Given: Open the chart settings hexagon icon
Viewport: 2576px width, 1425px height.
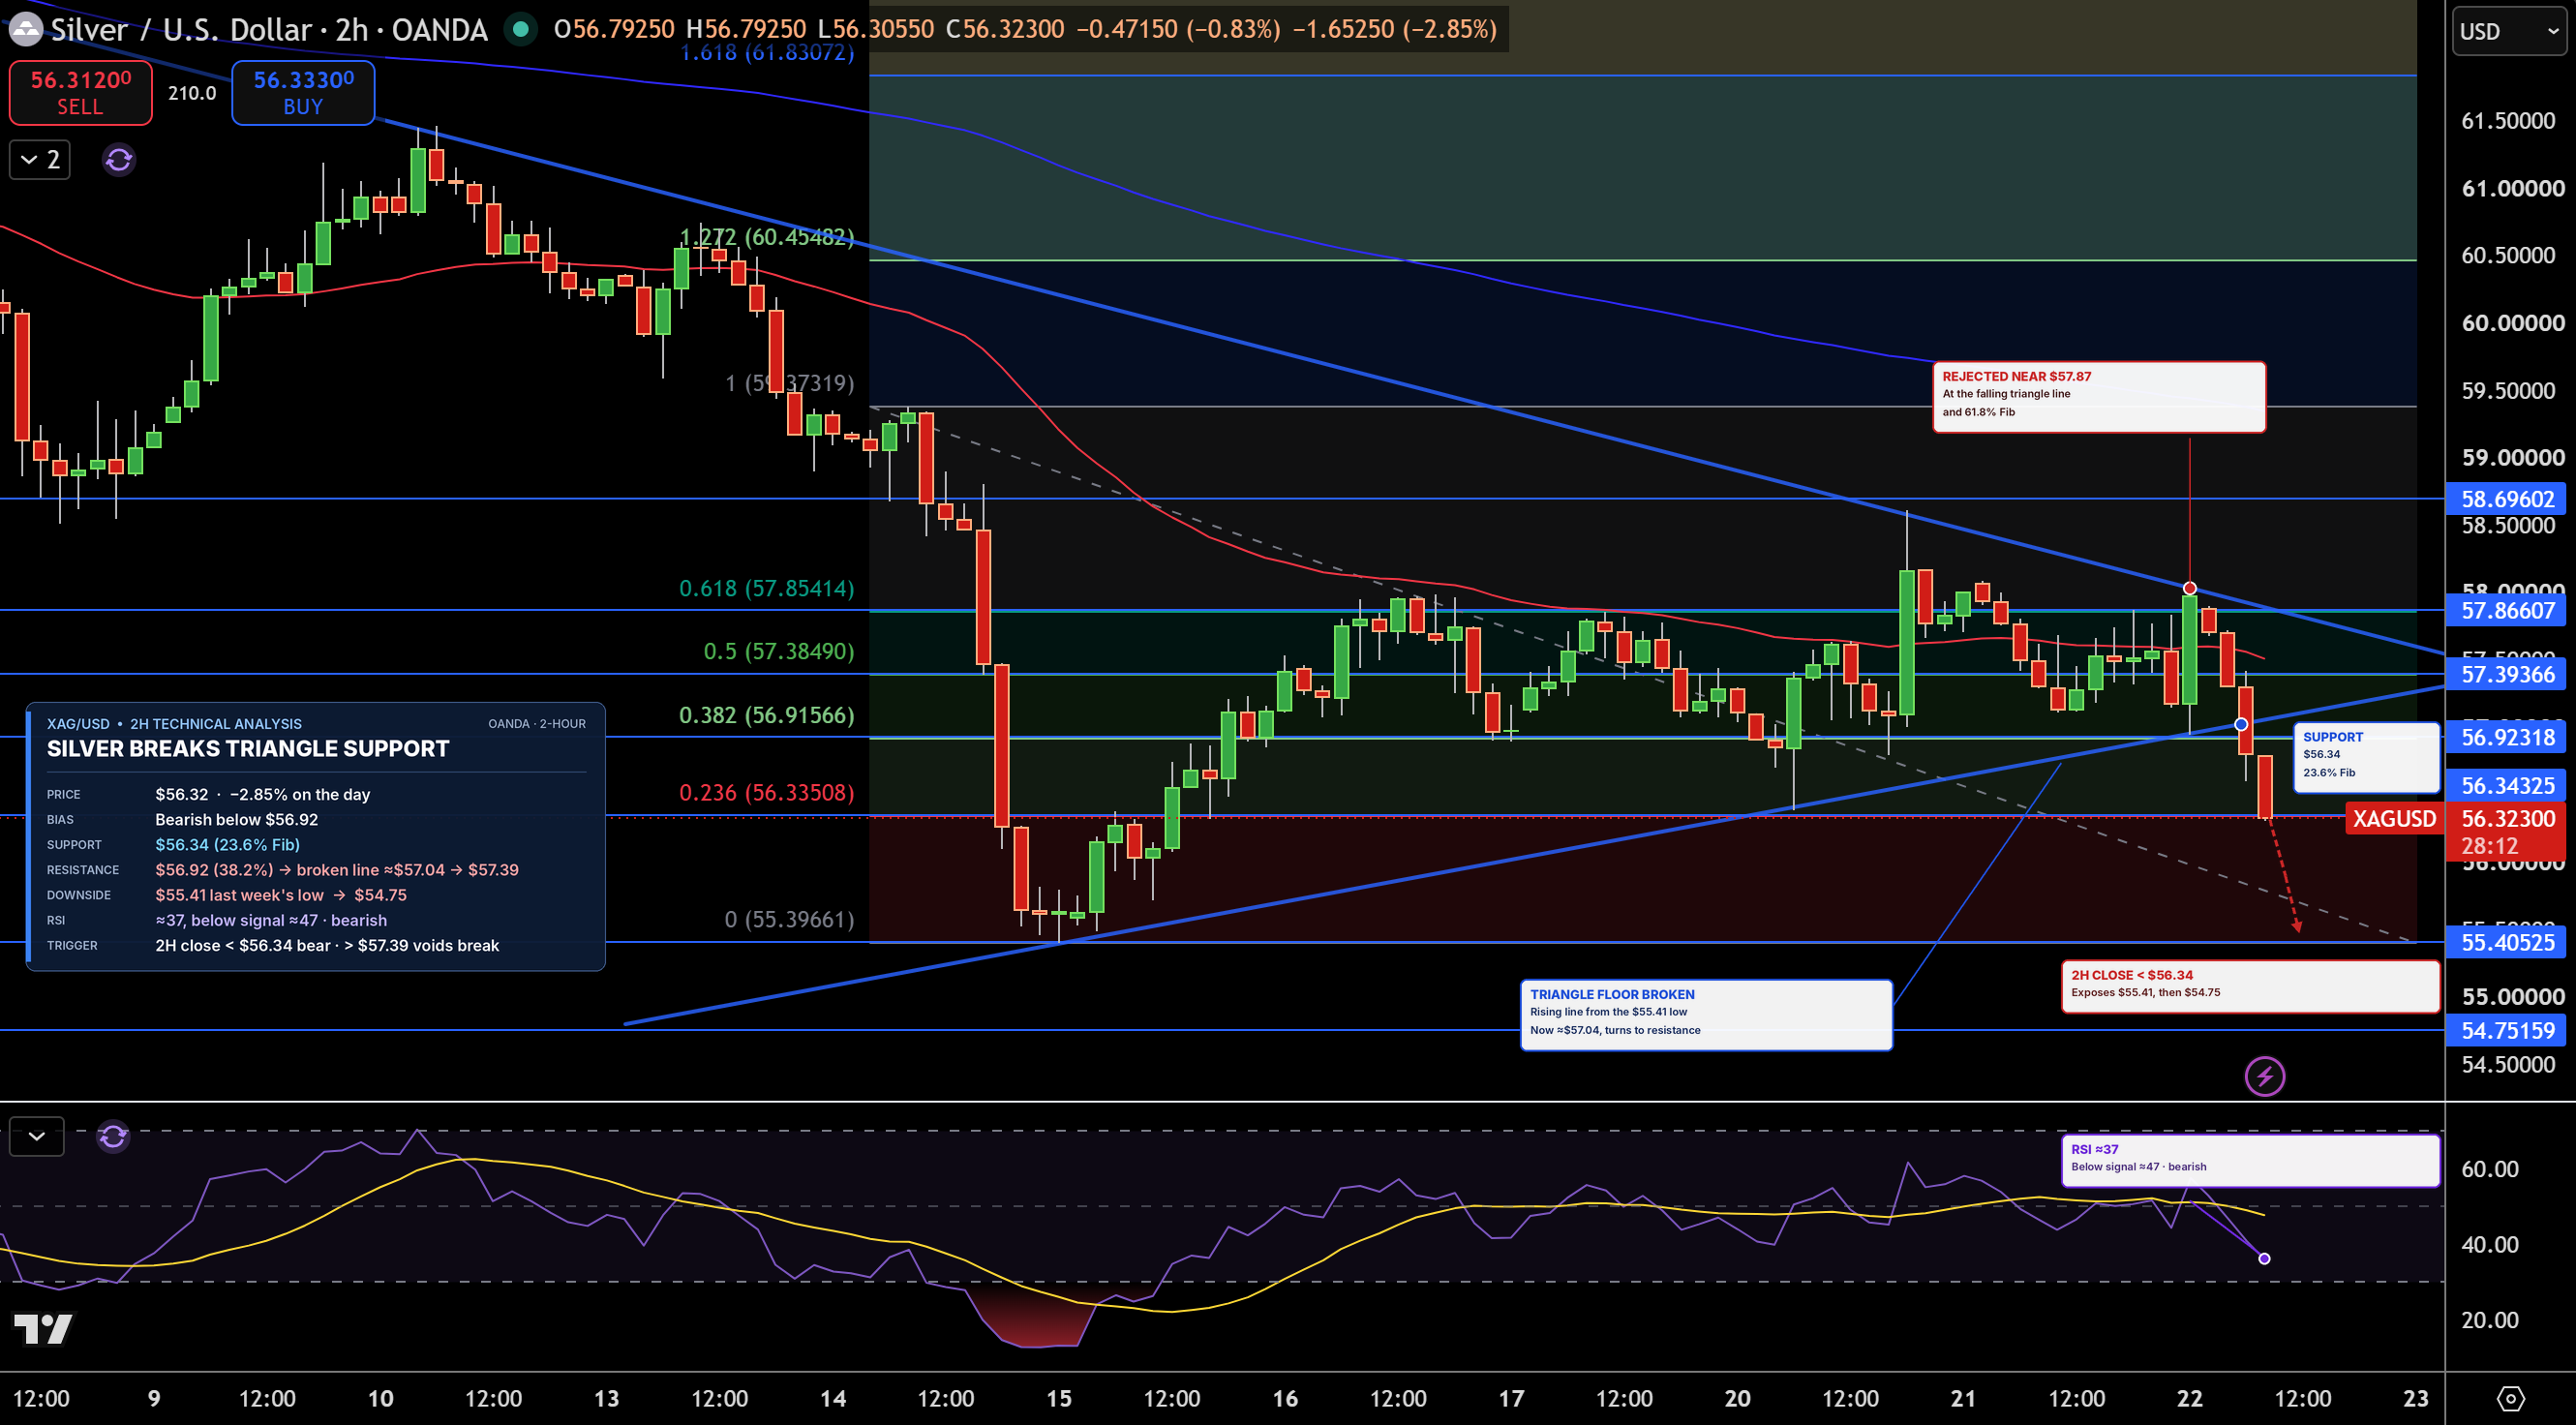Looking at the screenshot, I should [x=2510, y=1398].
